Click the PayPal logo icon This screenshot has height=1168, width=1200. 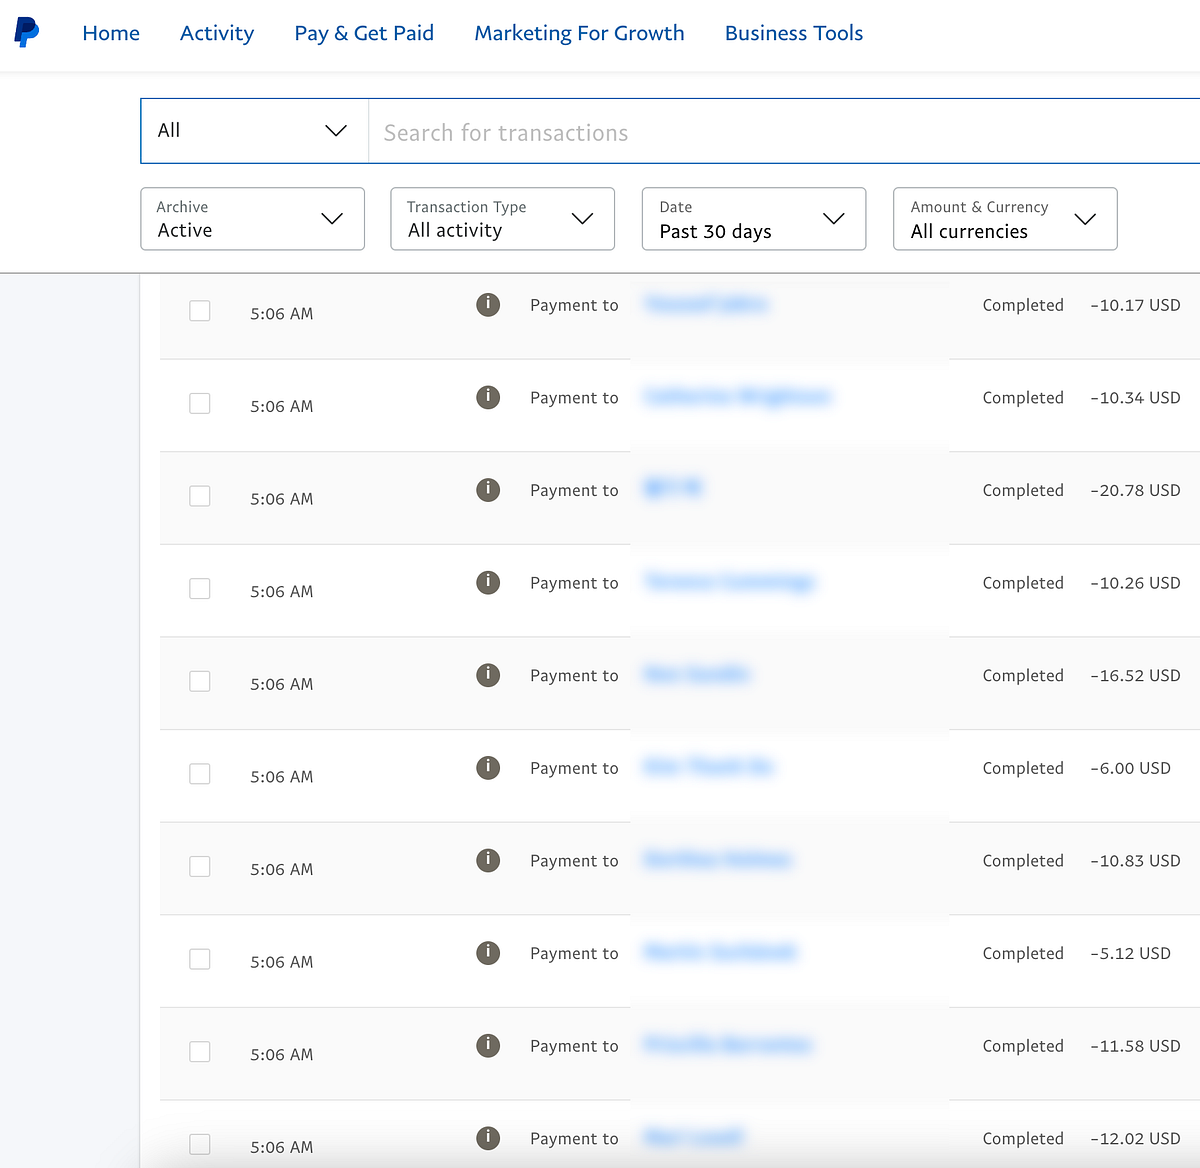point(25,31)
